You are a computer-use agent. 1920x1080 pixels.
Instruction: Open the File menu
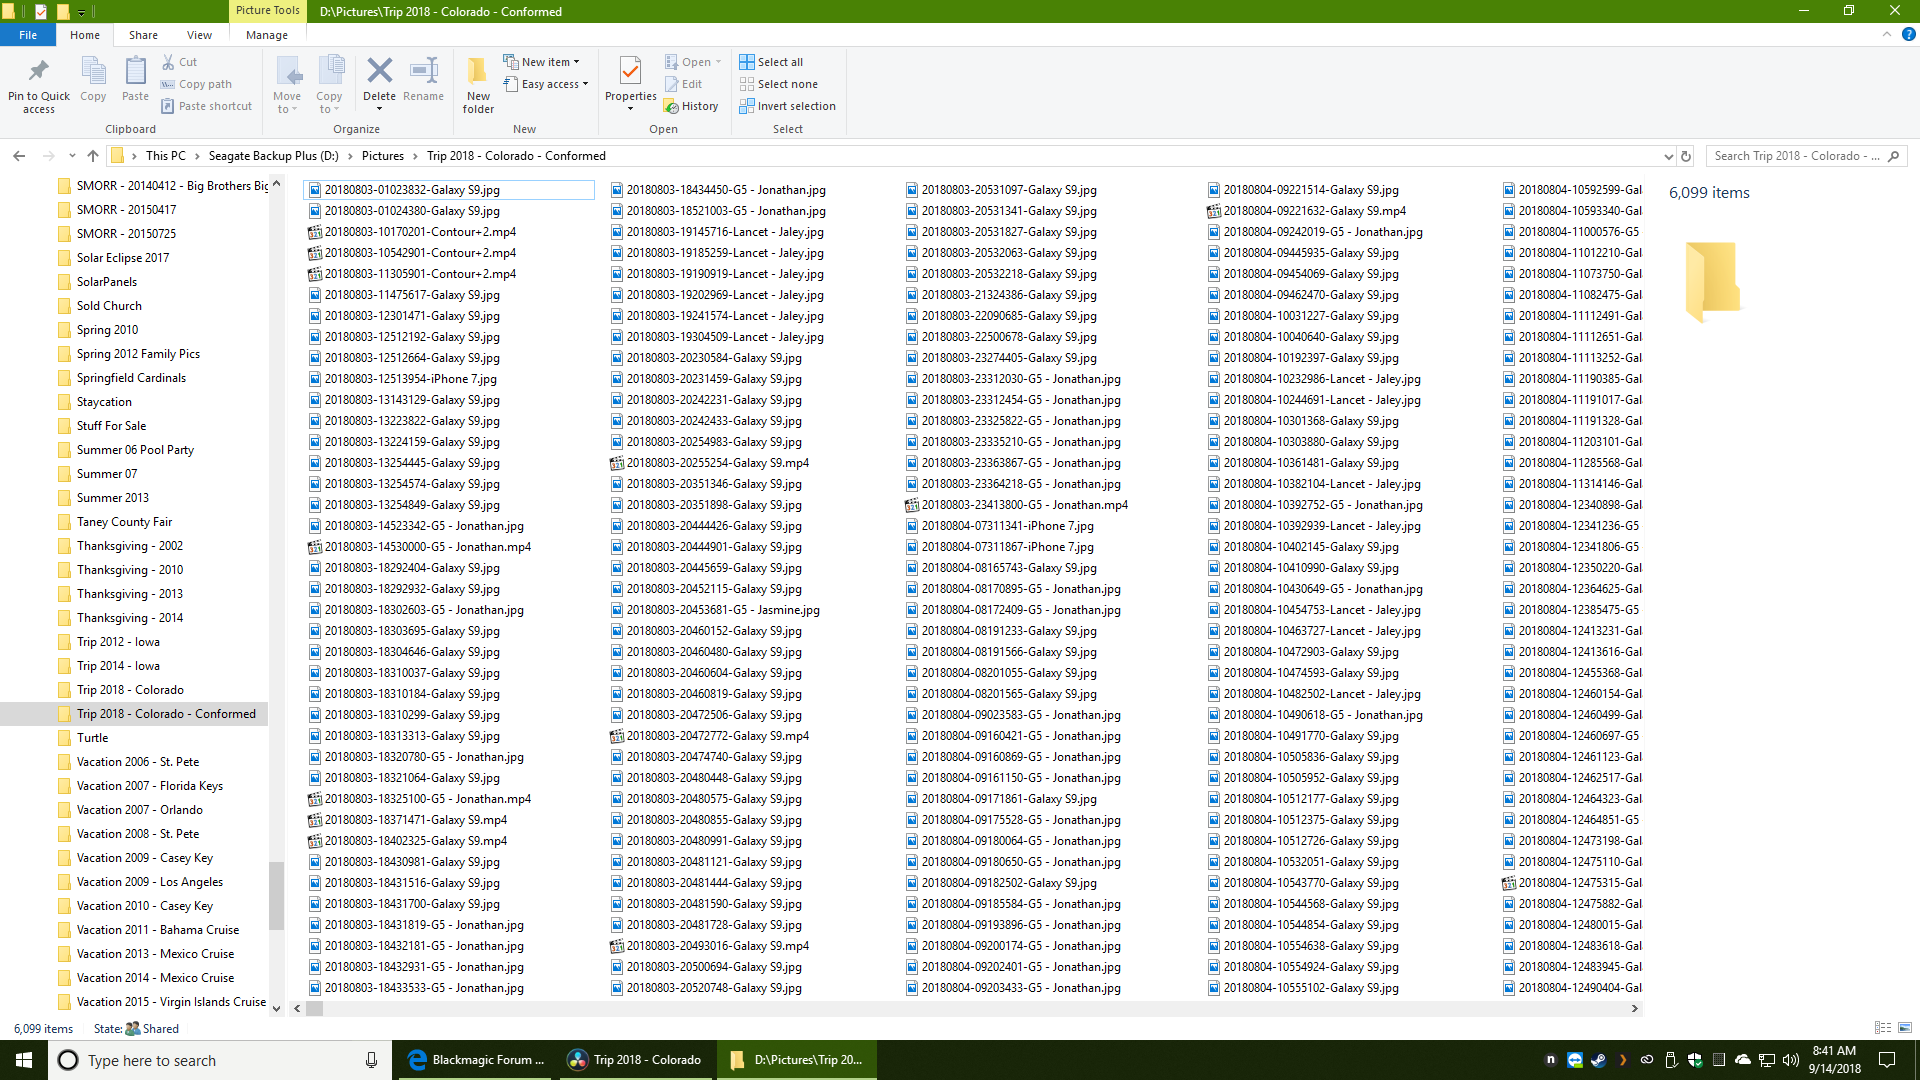[x=28, y=35]
